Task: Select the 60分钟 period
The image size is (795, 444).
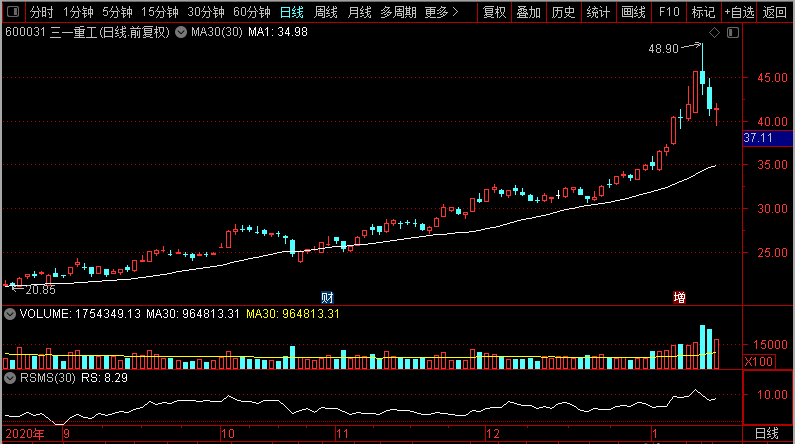Action: (252, 12)
